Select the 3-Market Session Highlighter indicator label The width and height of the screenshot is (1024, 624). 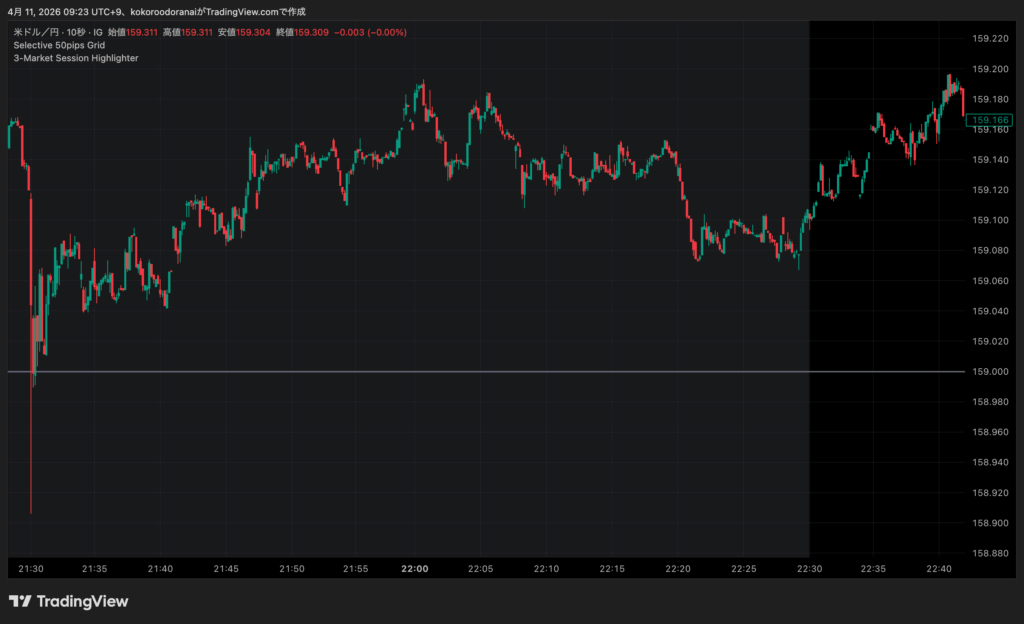pos(76,58)
